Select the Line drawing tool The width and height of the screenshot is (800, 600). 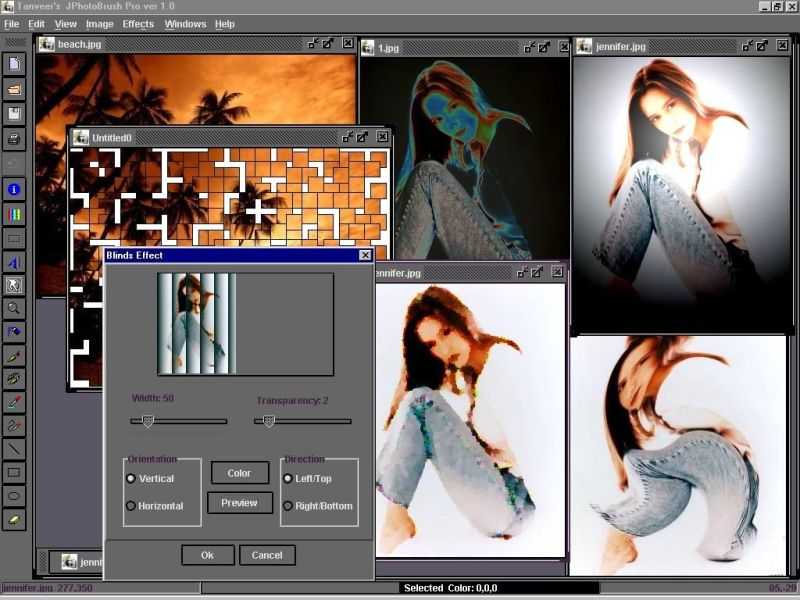[x=14, y=449]
